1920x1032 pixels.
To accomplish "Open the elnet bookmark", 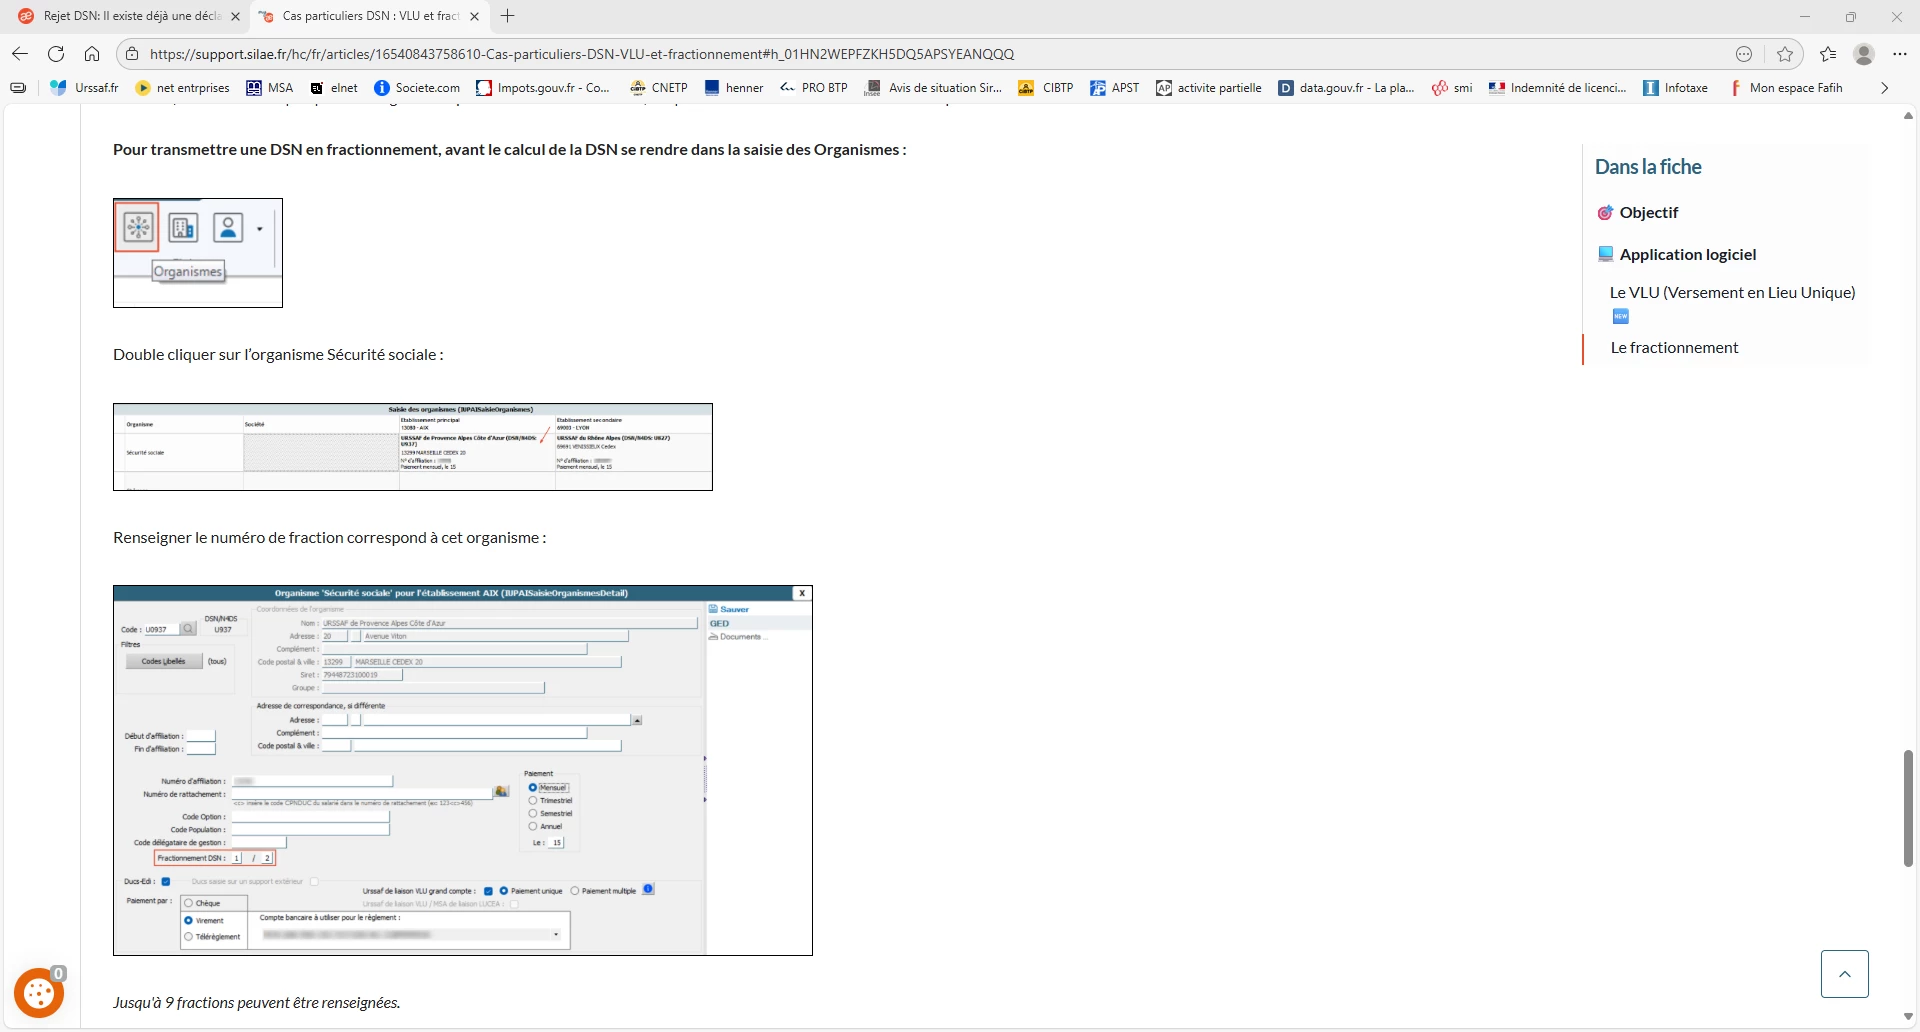I will coord(334,88).
